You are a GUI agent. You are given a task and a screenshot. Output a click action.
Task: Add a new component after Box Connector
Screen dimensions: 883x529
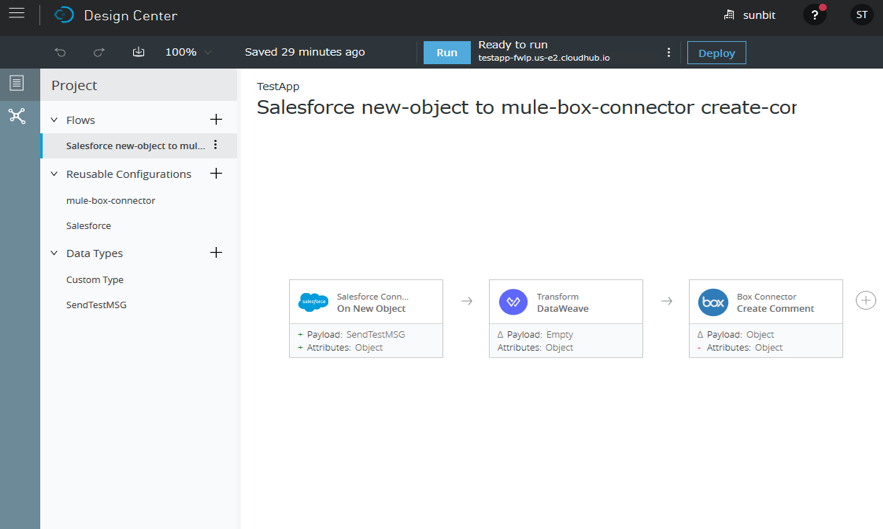point(866,300)
